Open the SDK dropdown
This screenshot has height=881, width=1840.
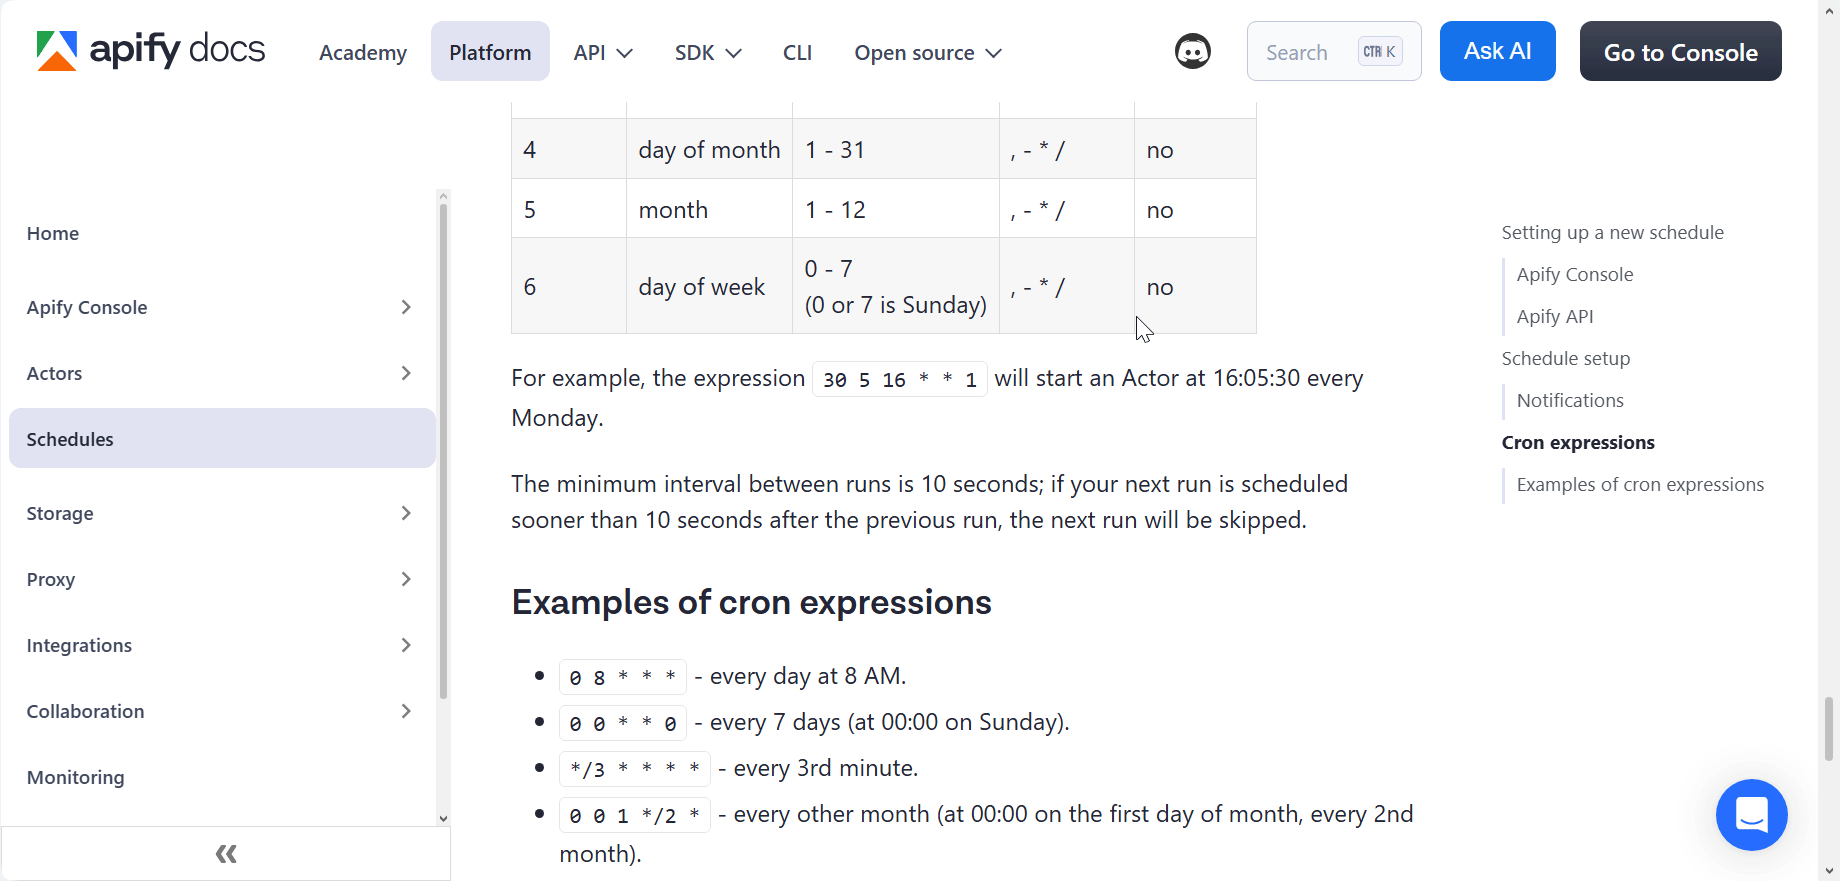click(x=707, y=52)
